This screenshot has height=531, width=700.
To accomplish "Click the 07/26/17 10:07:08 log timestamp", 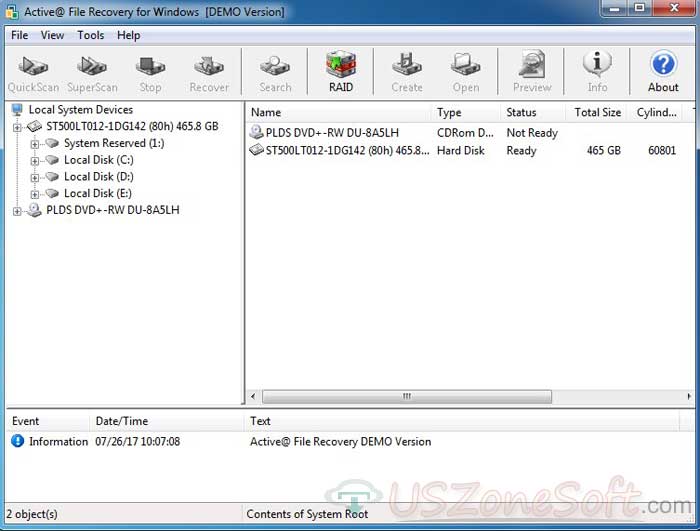I will pos(138,442).
